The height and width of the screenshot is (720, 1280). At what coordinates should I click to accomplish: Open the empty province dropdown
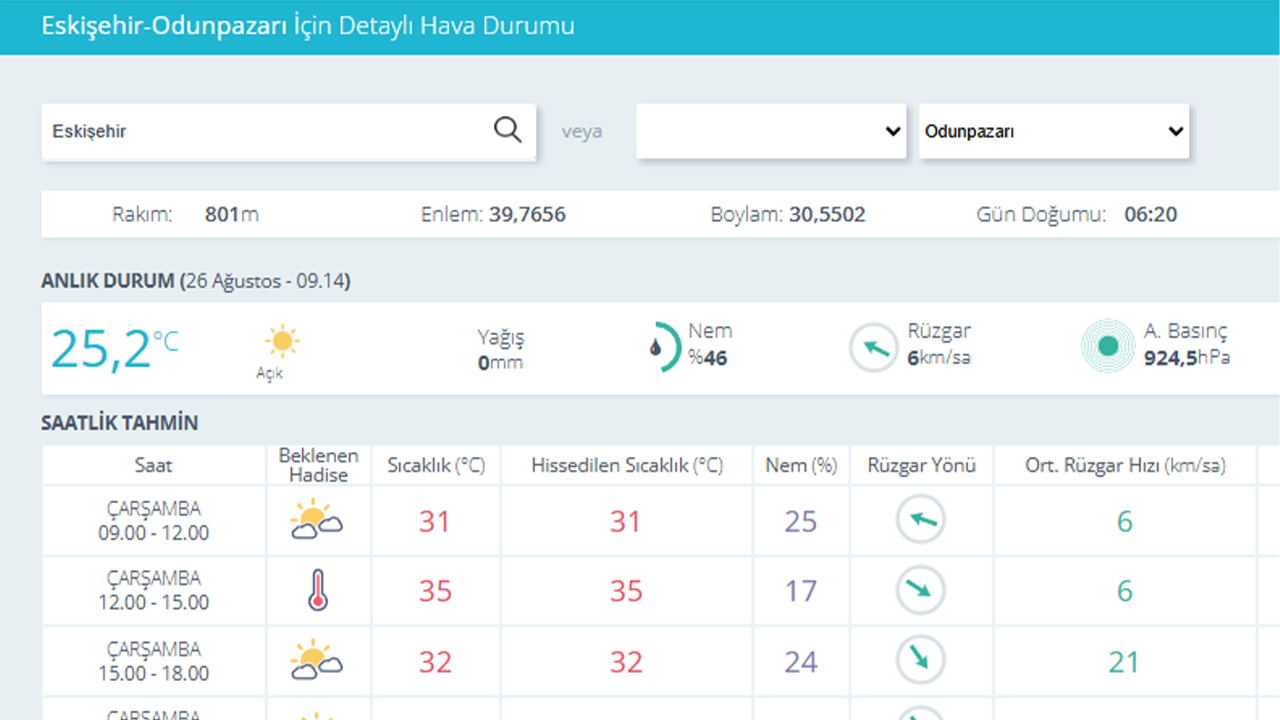[x=771, y=131]
